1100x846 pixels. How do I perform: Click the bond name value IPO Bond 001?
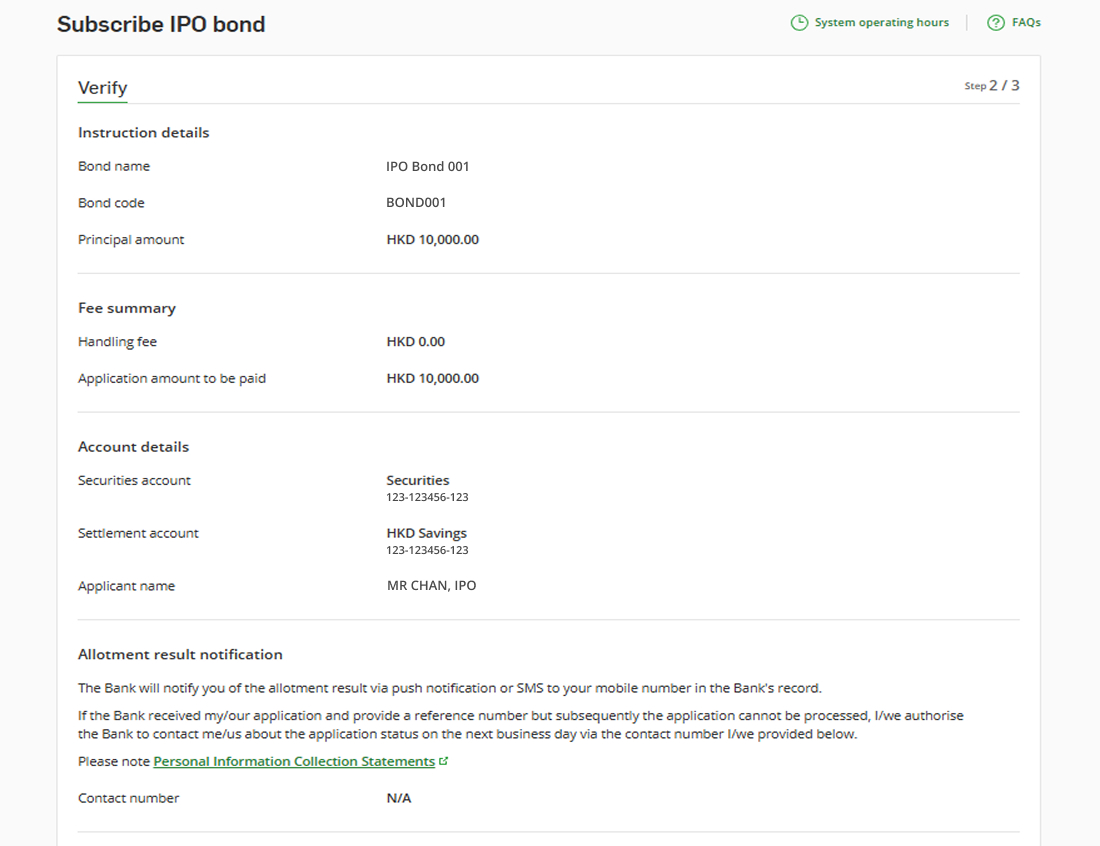pos(427,167)
